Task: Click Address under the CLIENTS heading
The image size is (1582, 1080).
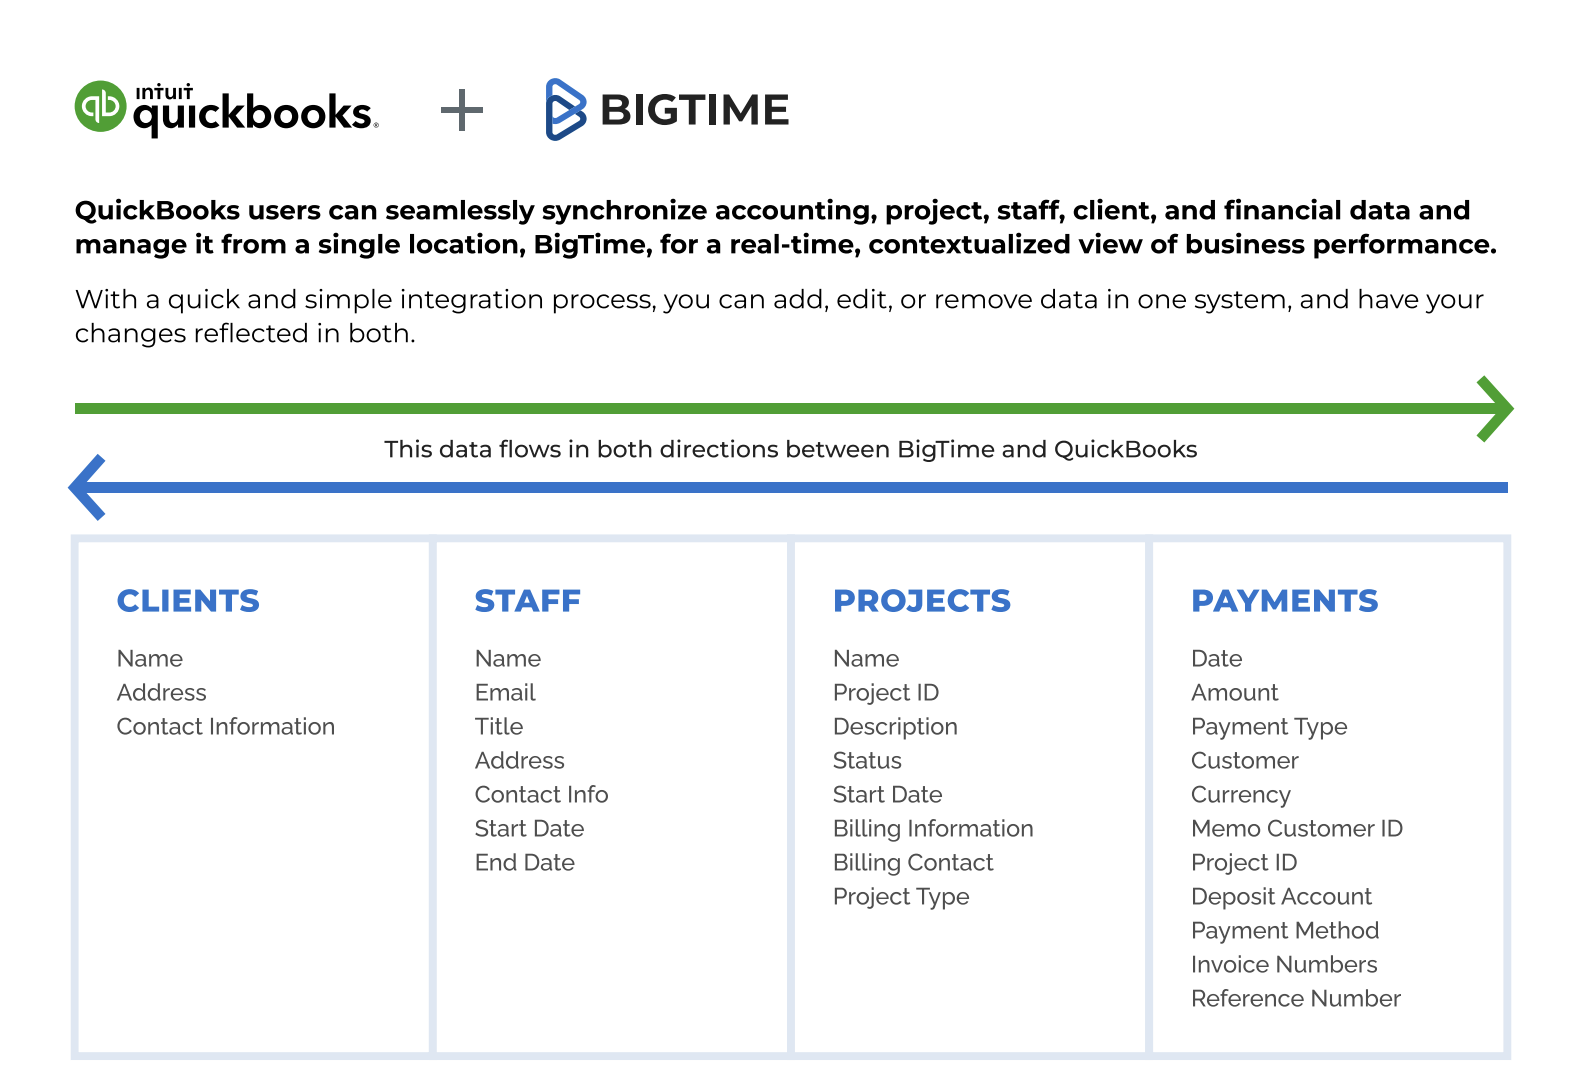Action: tap(162, 693)
